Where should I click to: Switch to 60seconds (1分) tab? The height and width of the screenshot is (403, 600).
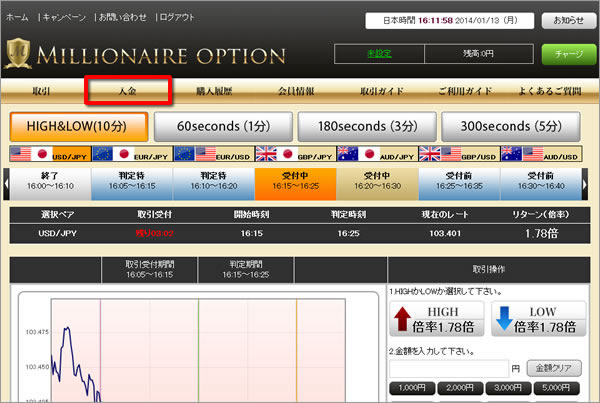click(x=223, y=127)
